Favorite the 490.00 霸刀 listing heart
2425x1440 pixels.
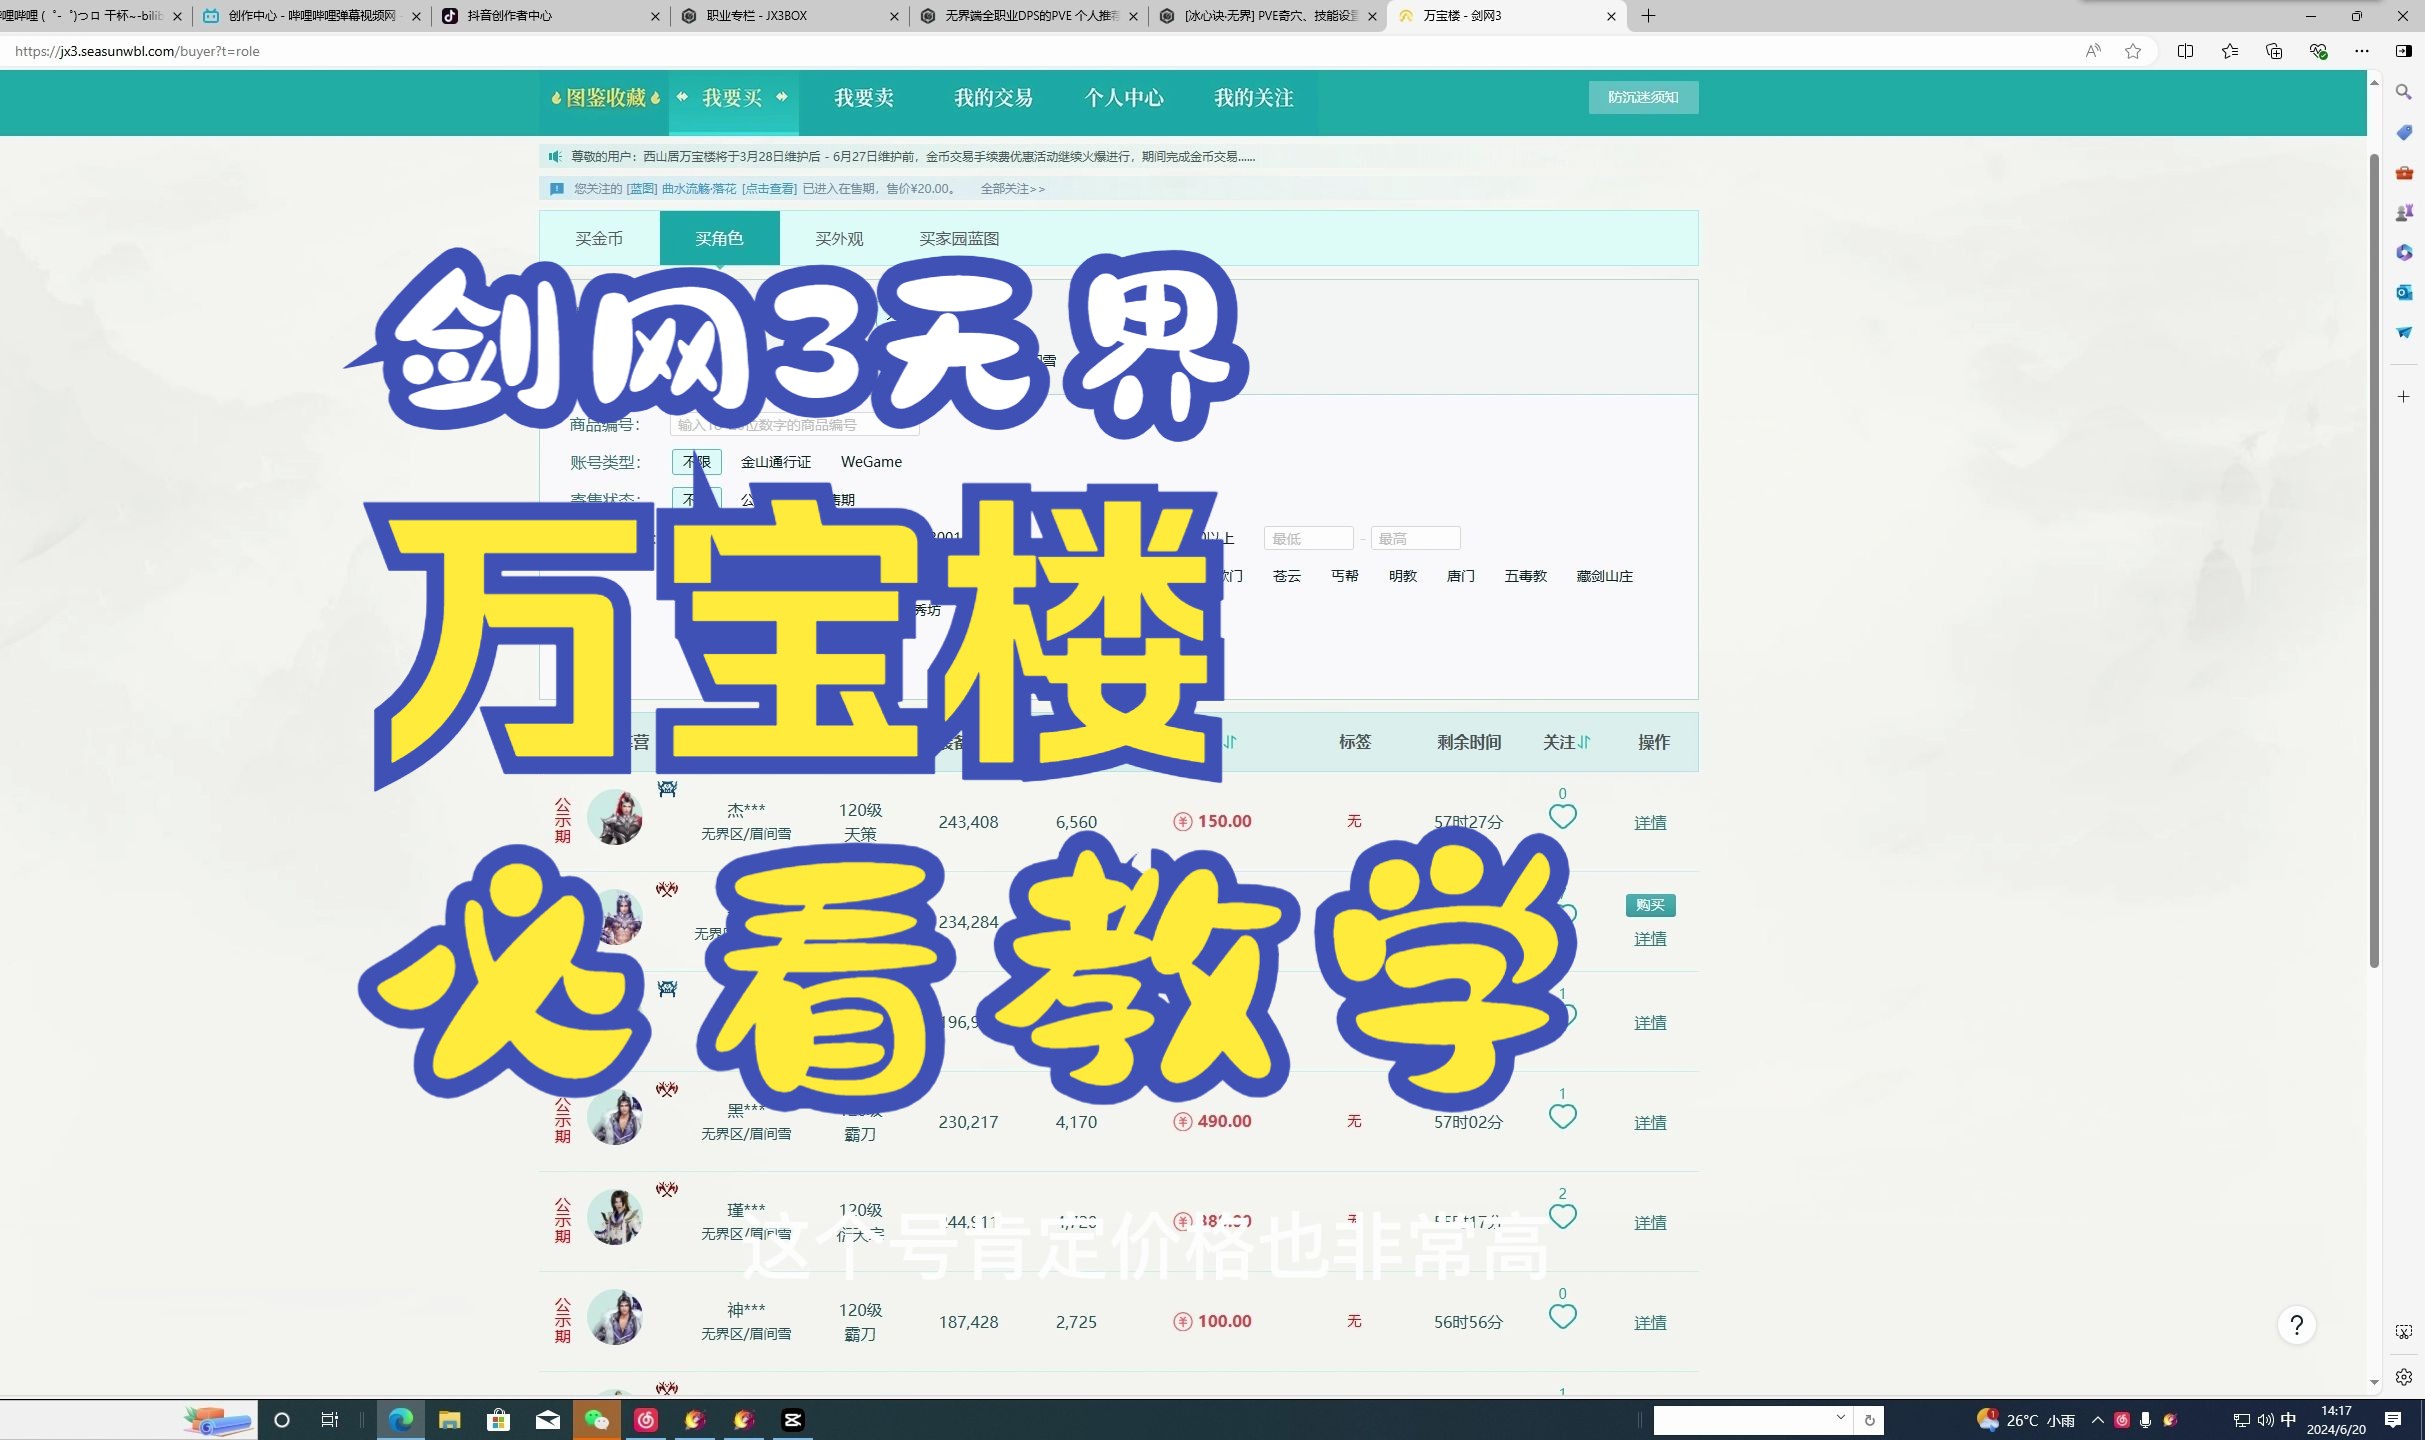click(x=1562, y=1116)
